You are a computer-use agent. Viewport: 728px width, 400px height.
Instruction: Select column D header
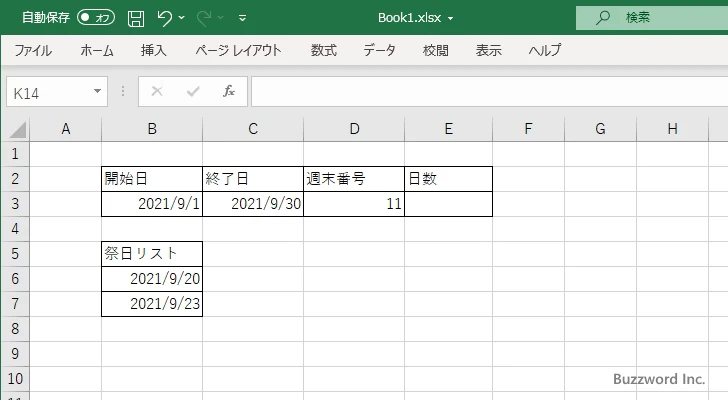tap(354, 129)
